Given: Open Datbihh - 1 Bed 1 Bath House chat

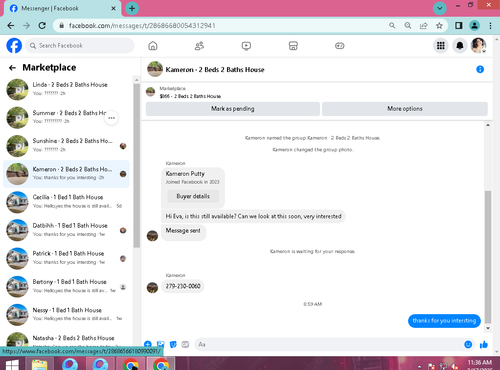Looking at the screenshot, I should (67, 230).
